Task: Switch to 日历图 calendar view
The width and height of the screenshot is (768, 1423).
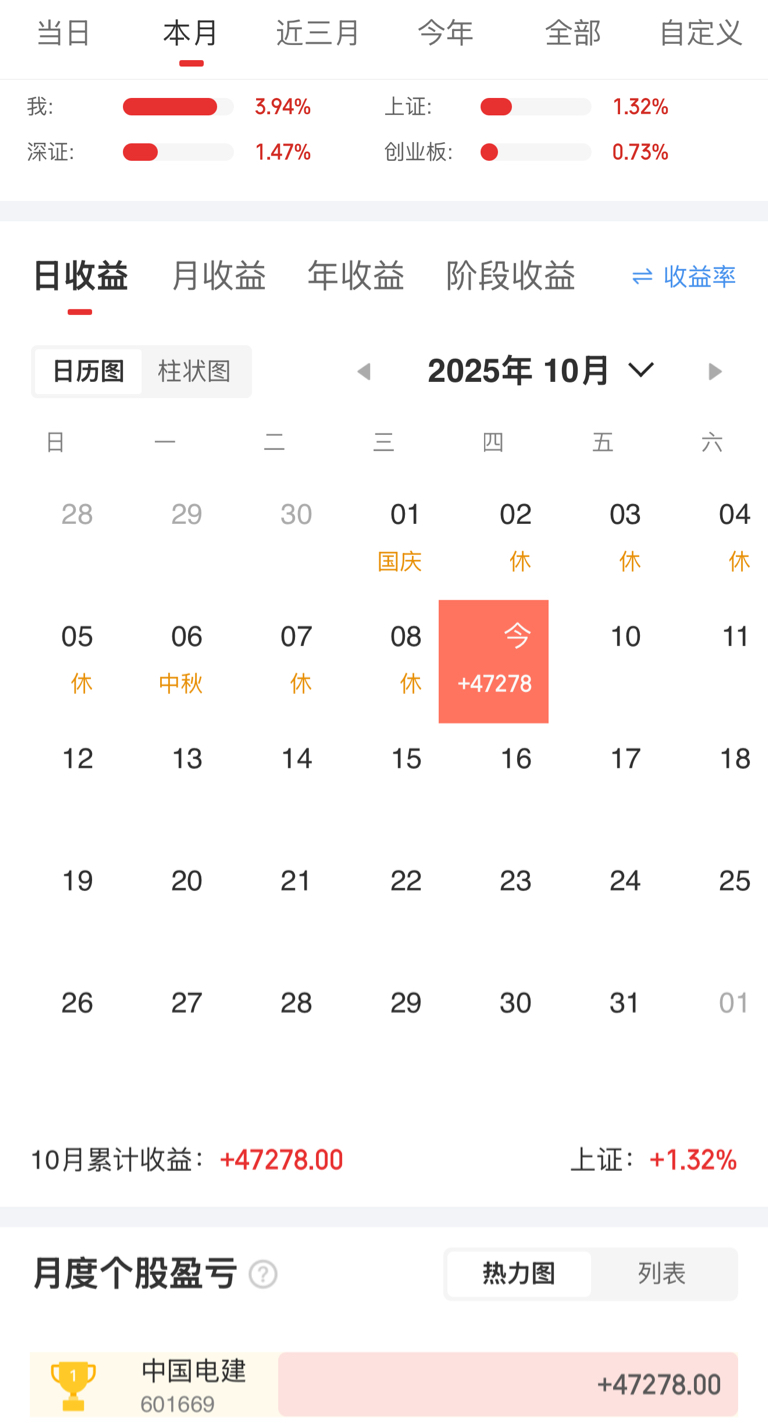Action: 88,372
